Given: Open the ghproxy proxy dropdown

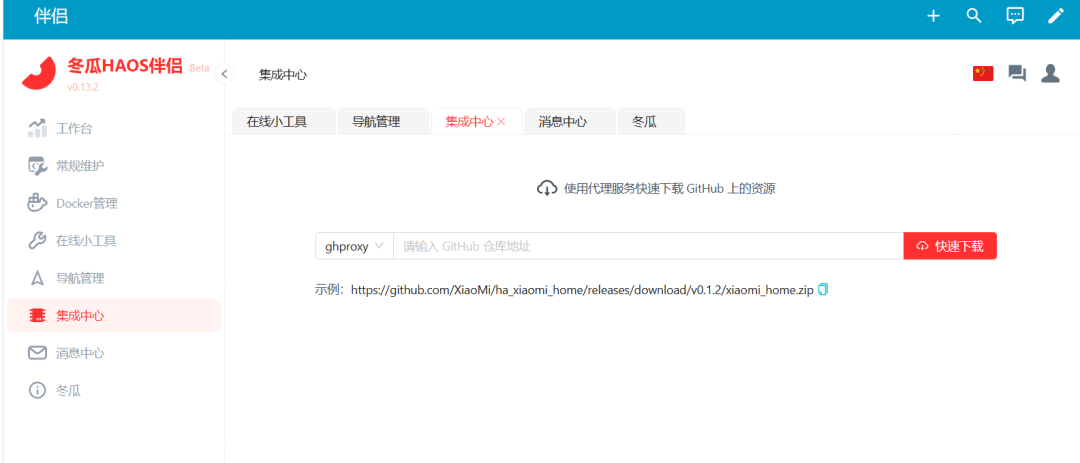Looking at the screenshot, I should point(354,246).
